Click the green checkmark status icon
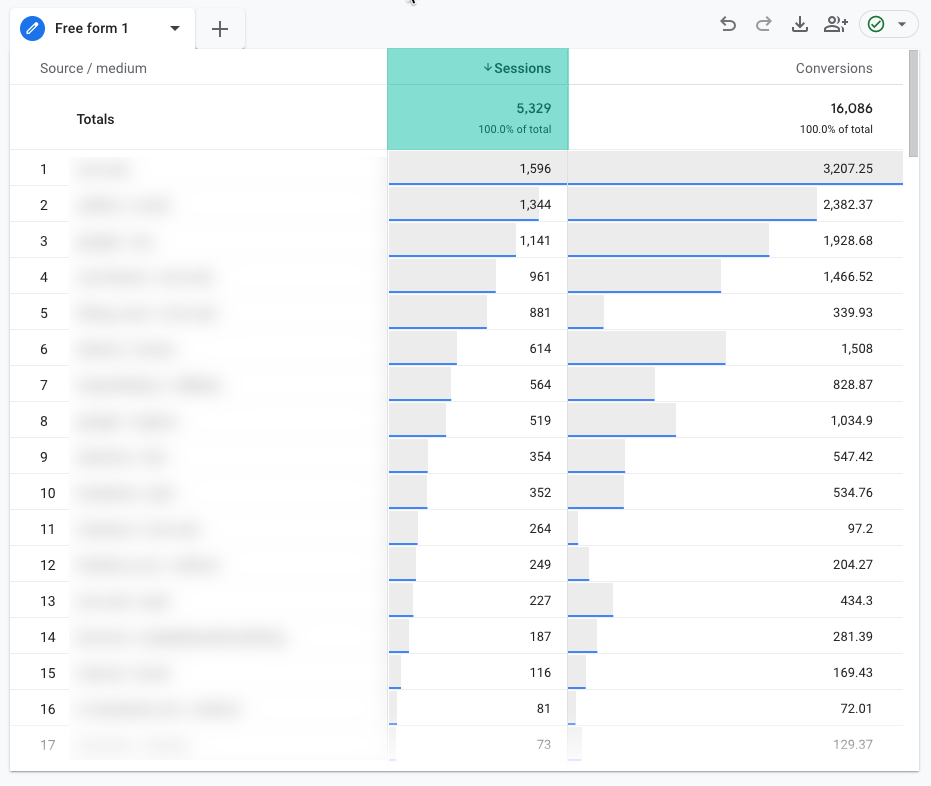The height and width of the screenshot is (786, 931). coord(876,25)
